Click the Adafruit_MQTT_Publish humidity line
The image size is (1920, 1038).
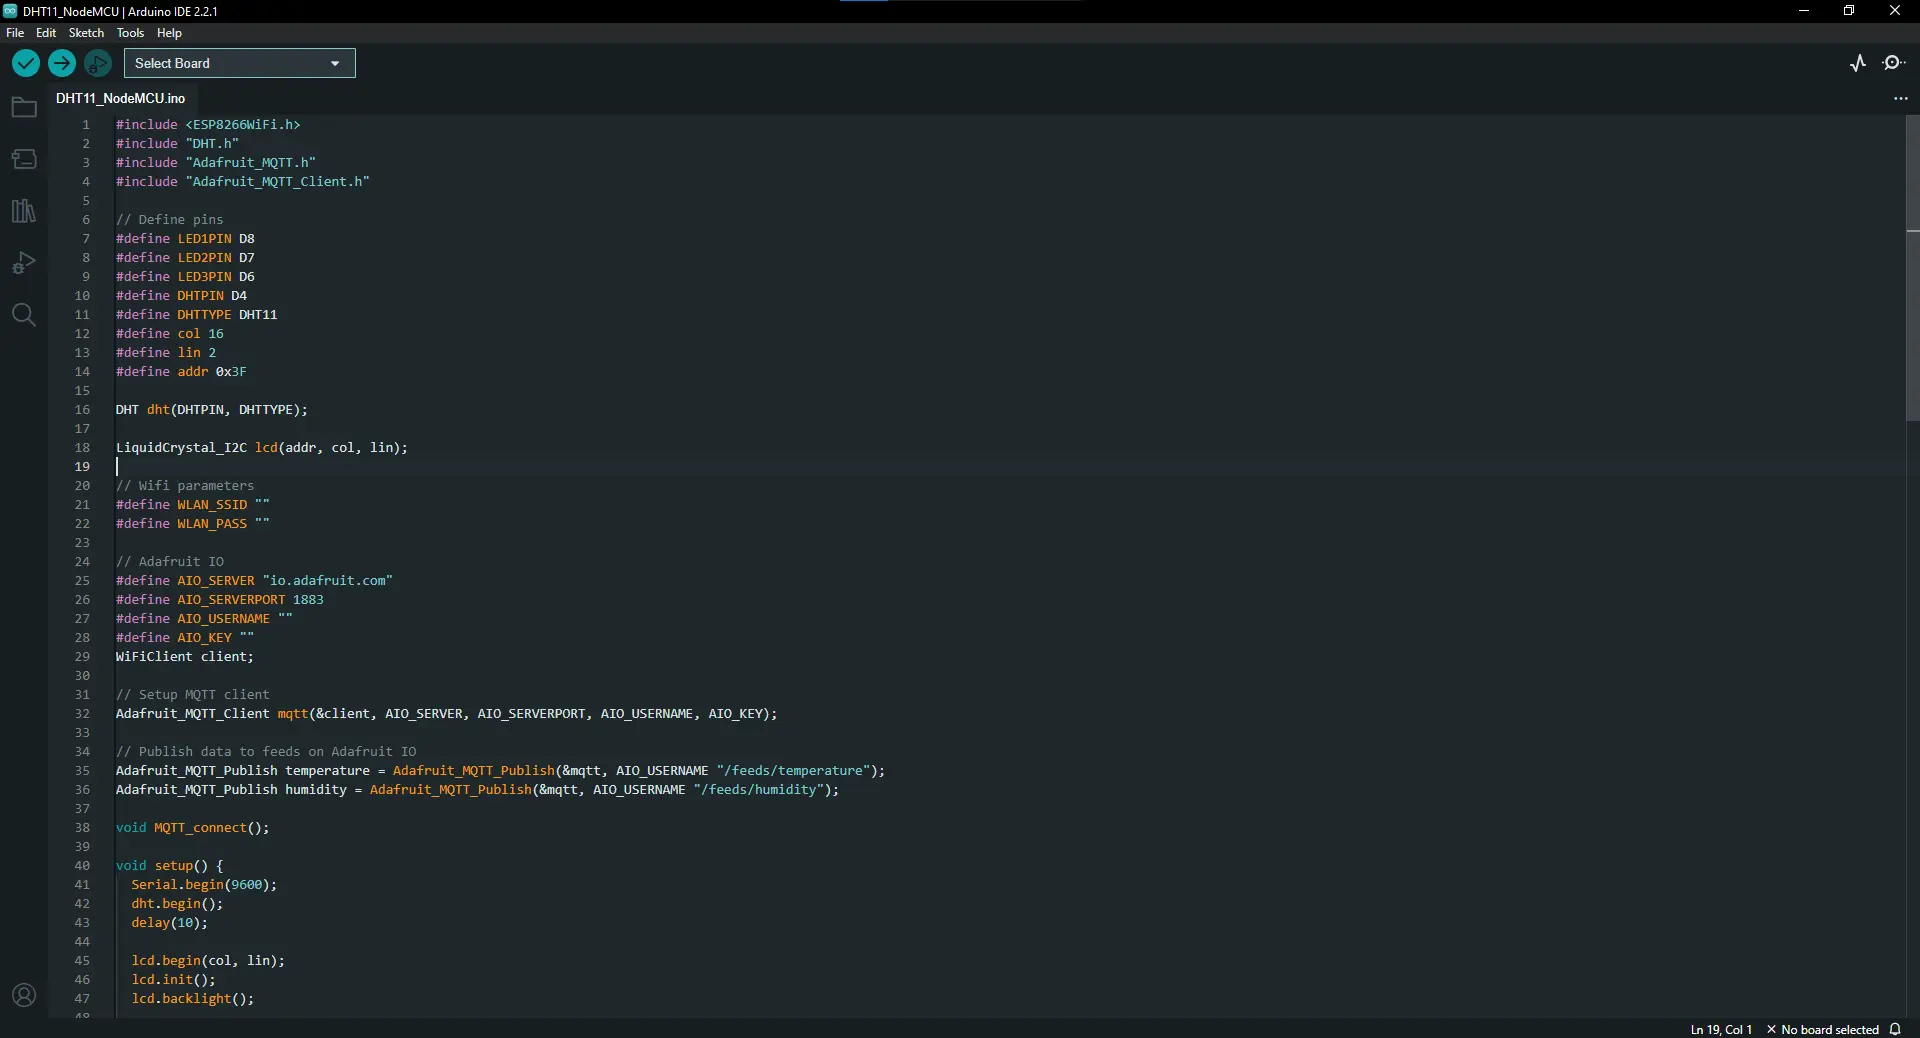[478, 790]
